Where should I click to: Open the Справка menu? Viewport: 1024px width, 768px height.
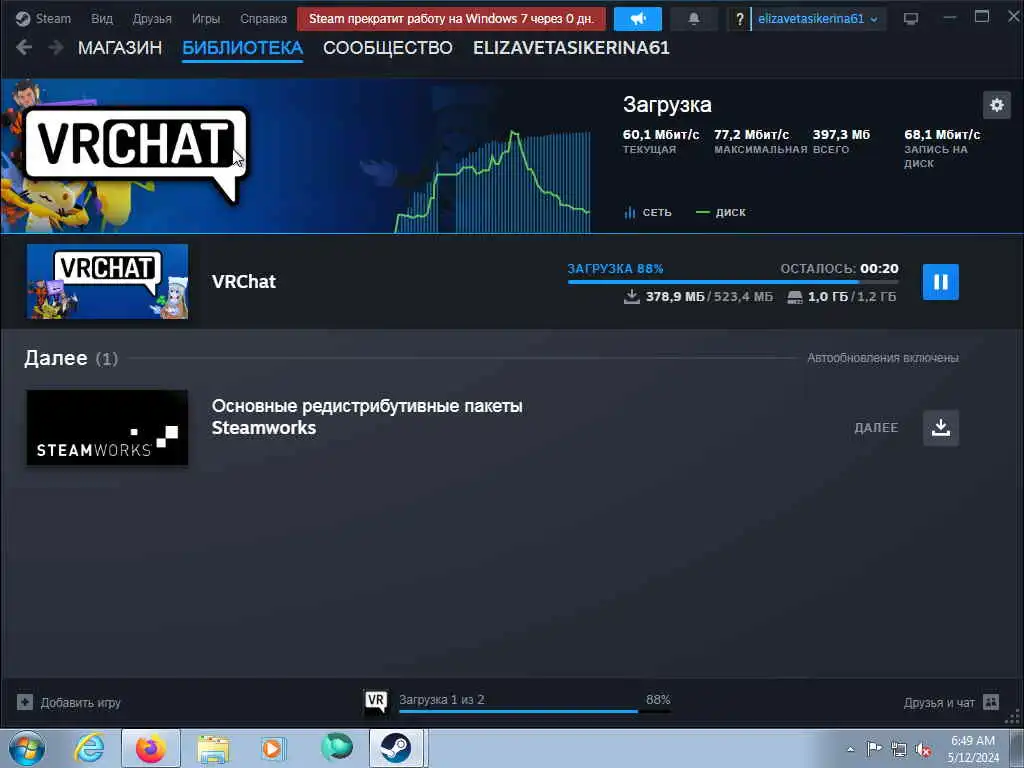(x=263, y=18)
